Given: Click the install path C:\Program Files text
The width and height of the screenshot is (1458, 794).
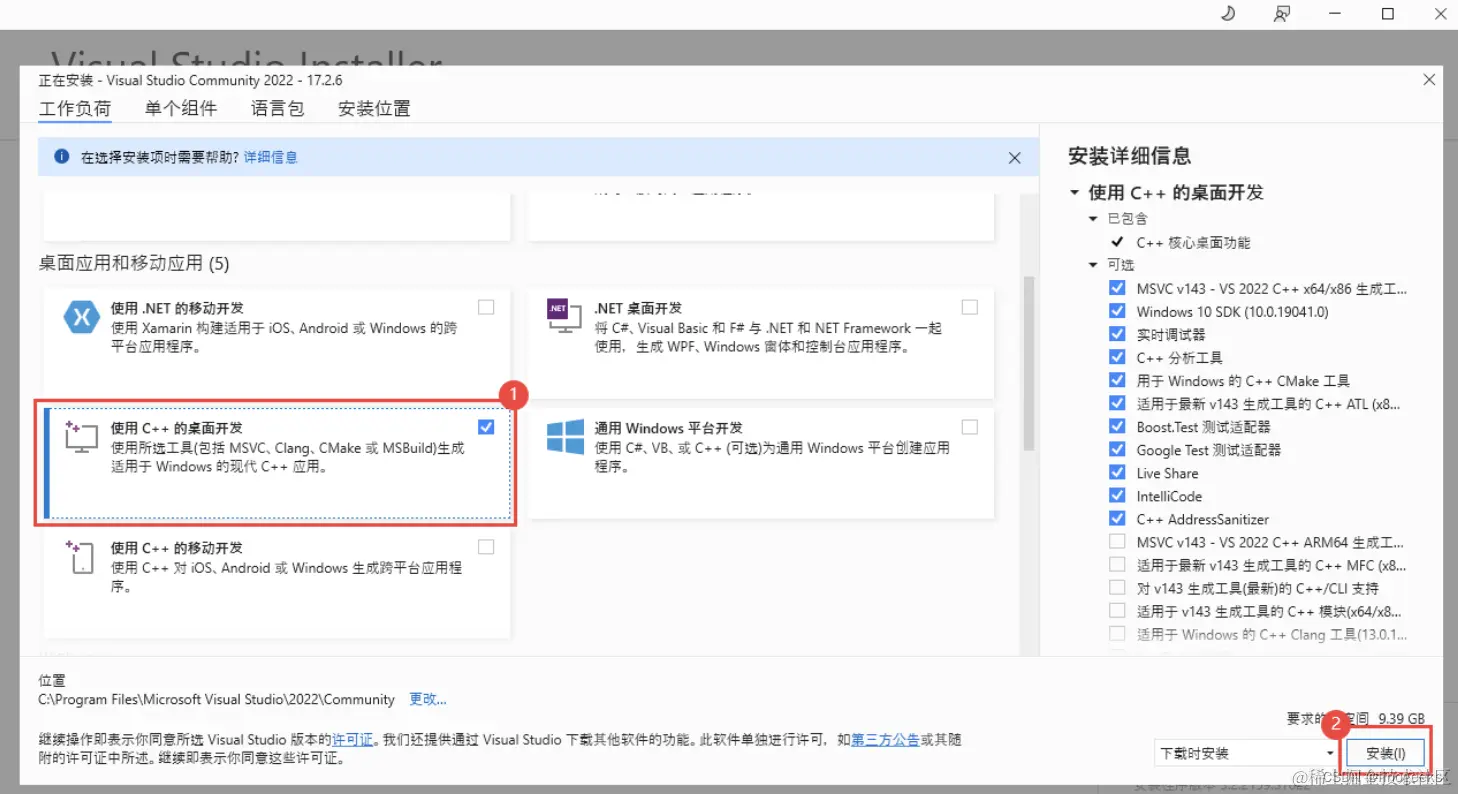Looking at the screenshot, I should click(216, 699).
